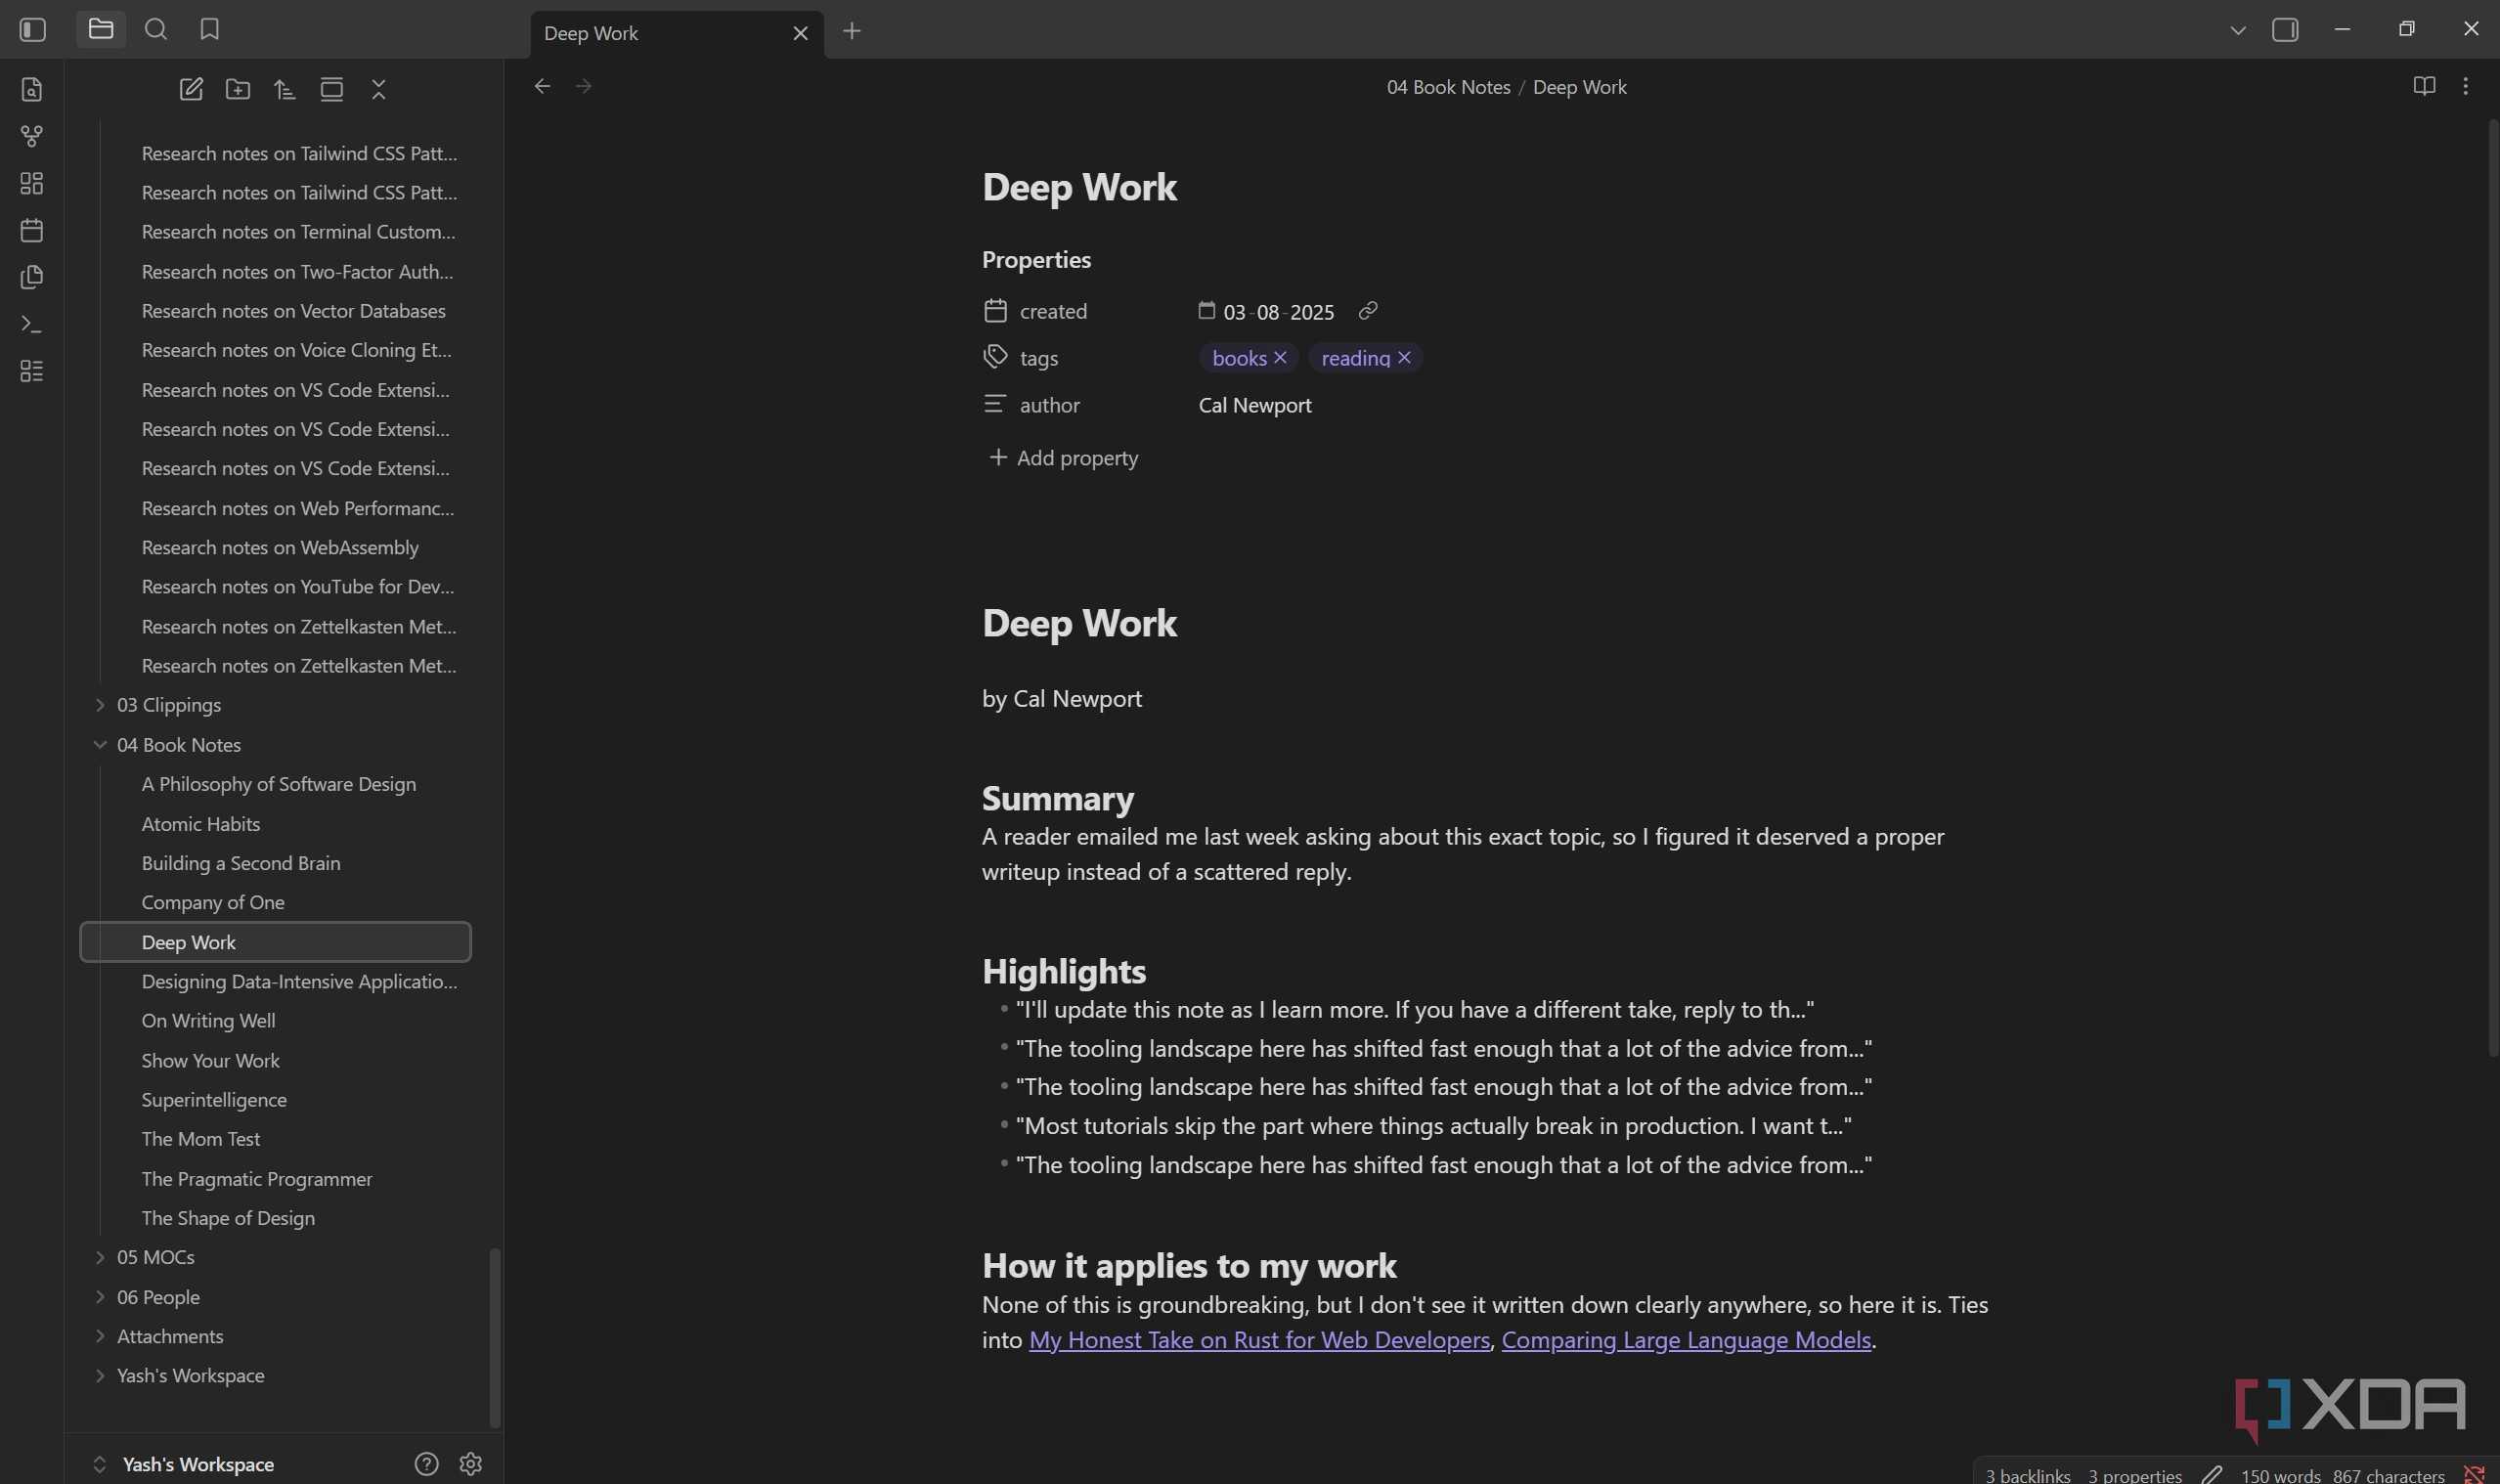Open Atomic Habits note
Viewport: 2500px width, 1484px height.
276,824
